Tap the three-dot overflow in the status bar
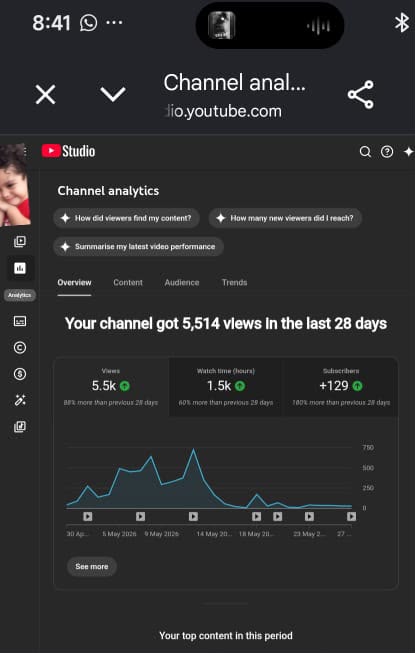Screen dimensions: 415x653 (x=114, y=22)
